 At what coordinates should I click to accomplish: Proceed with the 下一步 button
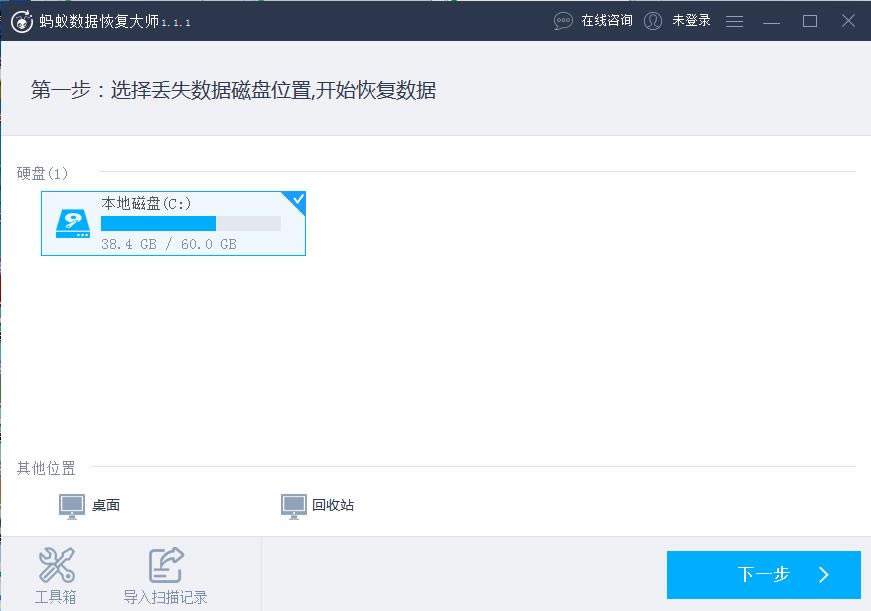click(764, 575)
